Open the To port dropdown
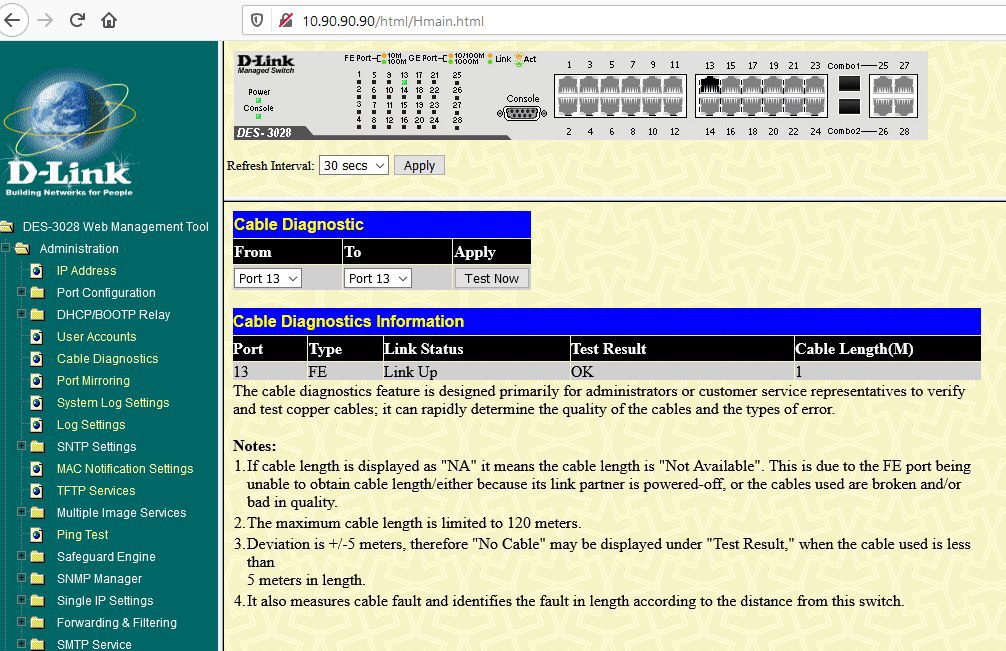Image resolution: width=1006 pixels, height=651 pixels. (377, 278)
